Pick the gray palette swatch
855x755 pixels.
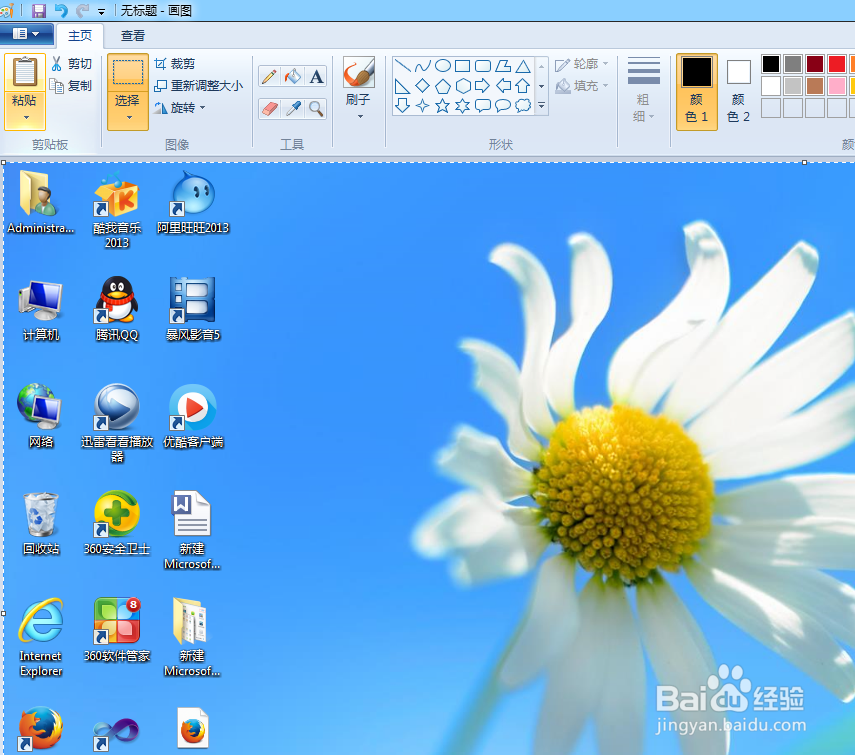(793, 64)
